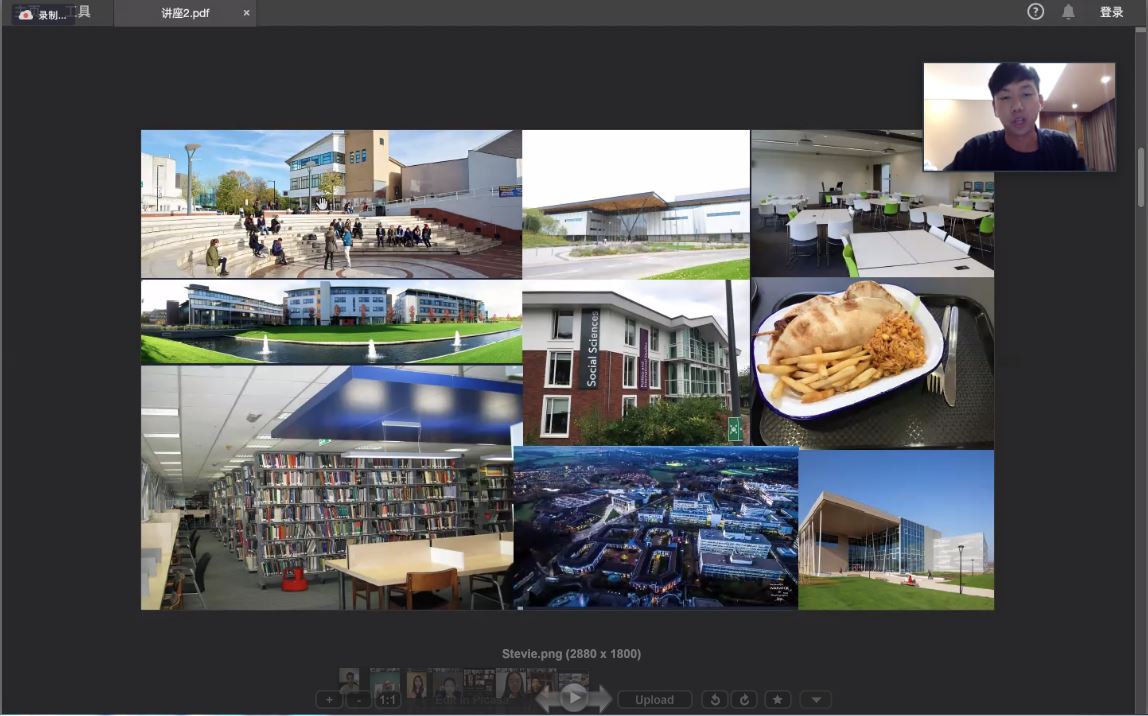Click the speaker's webcam video overlay

pos(1018,117)
